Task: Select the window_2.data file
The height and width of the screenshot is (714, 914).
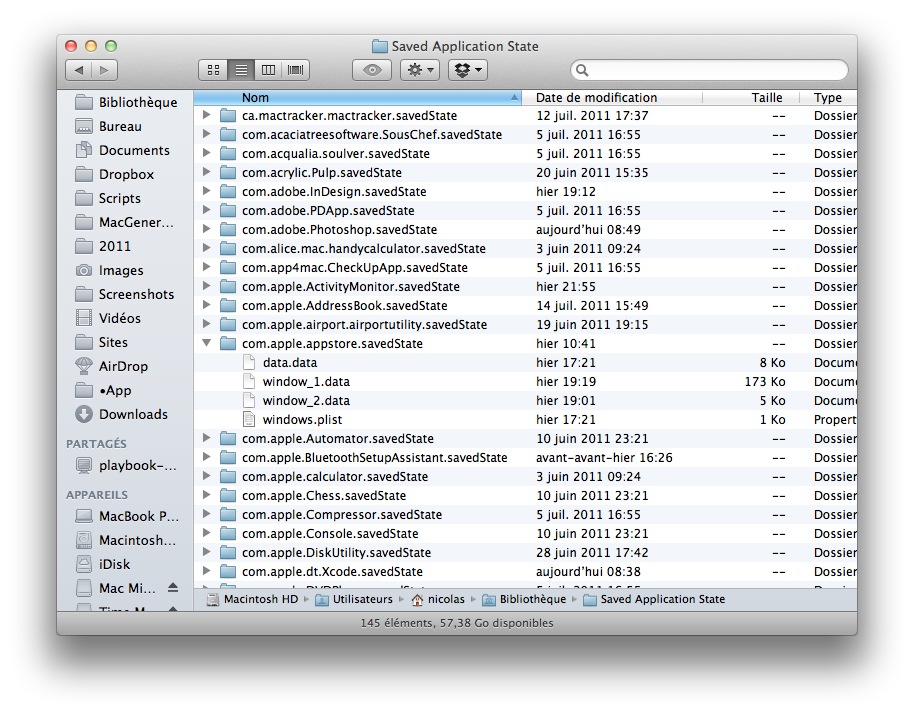Action: 525,400
